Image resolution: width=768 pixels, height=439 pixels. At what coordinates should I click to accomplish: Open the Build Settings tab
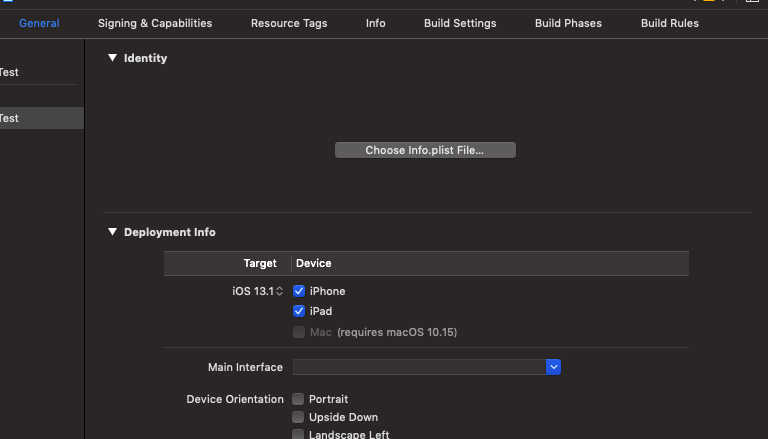click(460, 23)
